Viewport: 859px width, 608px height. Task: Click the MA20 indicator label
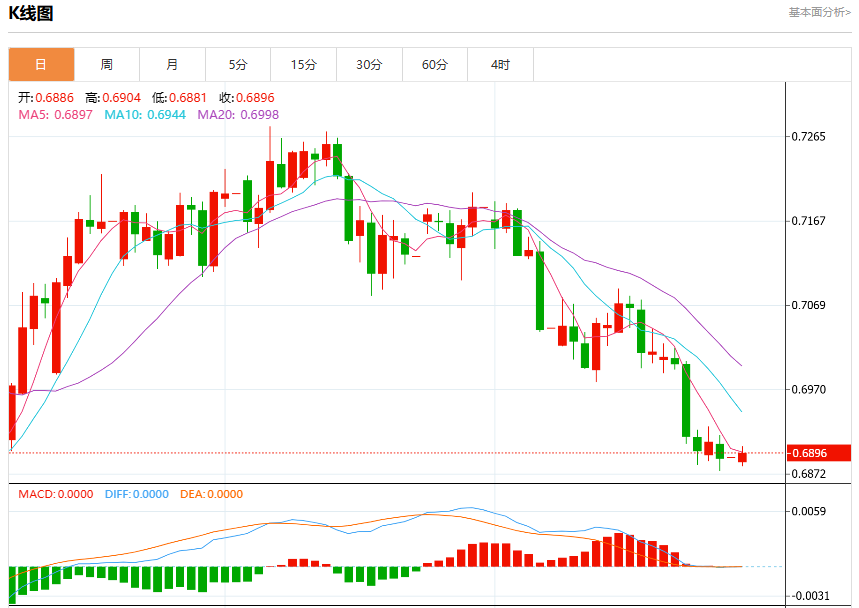tap(238, 114)
